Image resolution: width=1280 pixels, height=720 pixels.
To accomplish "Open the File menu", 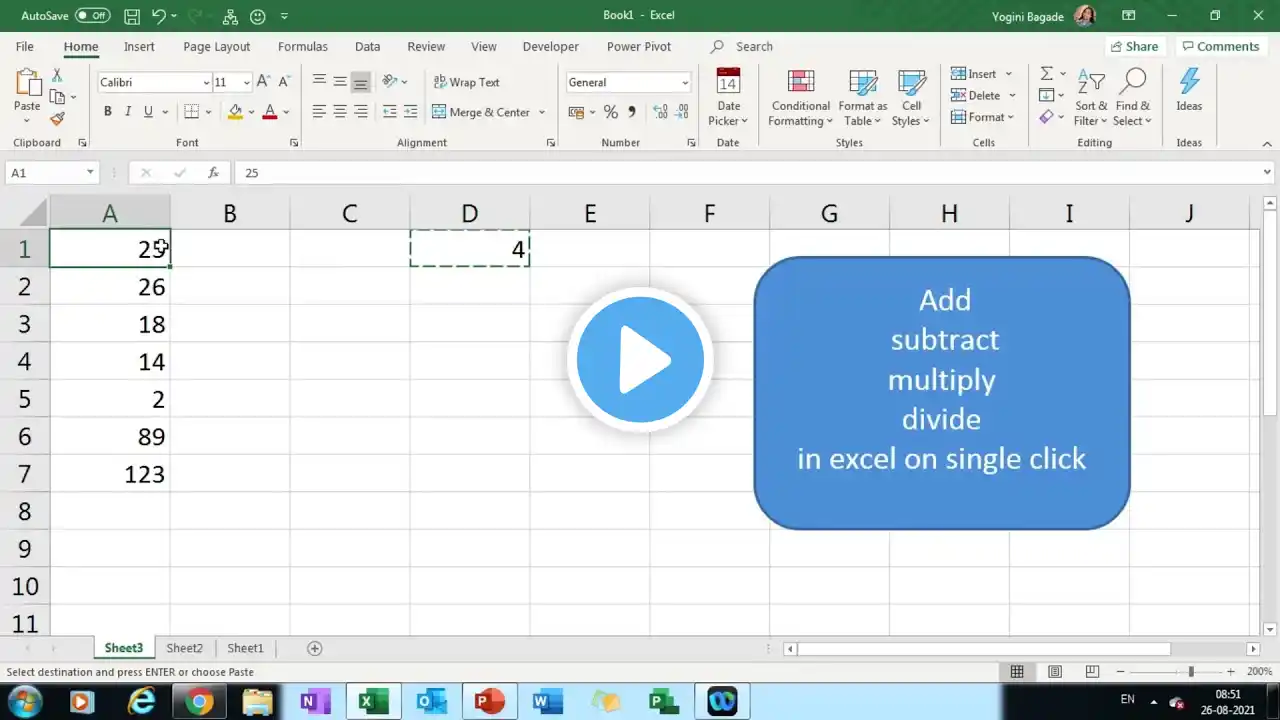I will [25, 46].
